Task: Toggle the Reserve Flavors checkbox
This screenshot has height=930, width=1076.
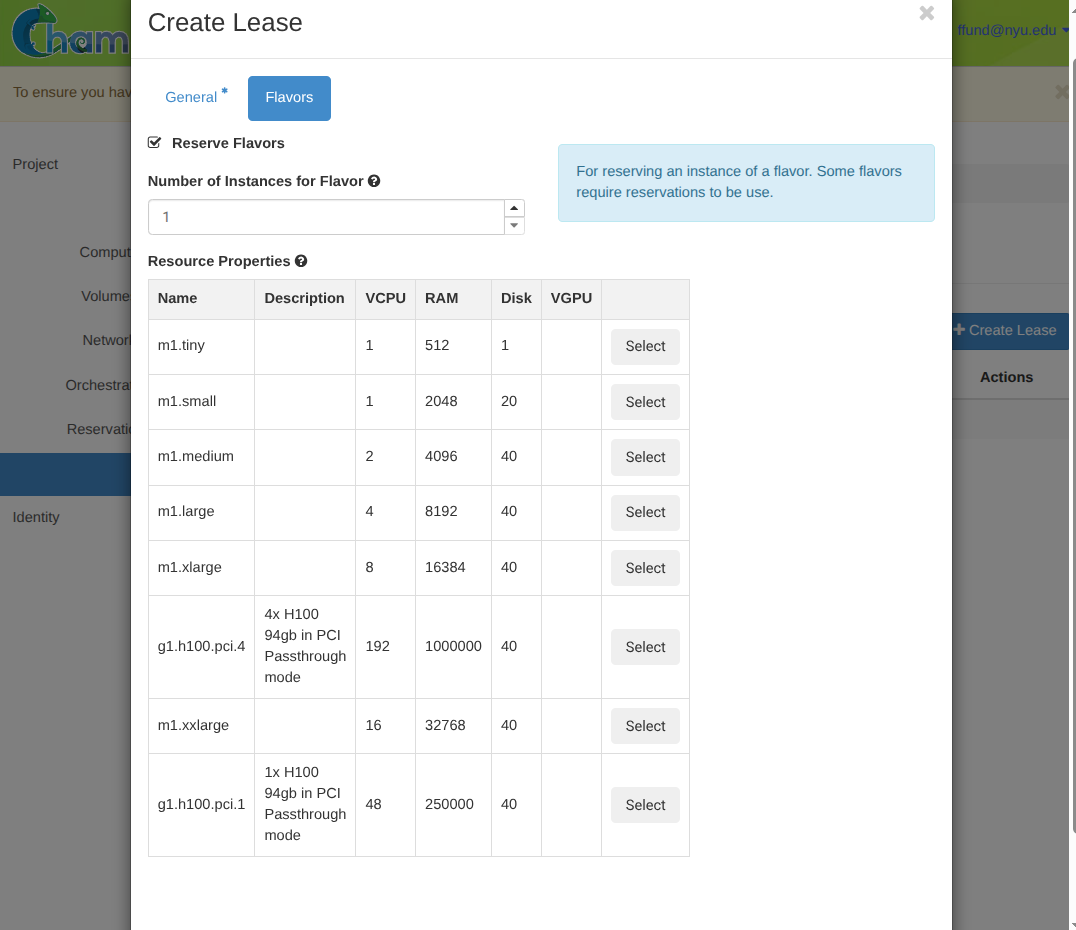Action: (155, 143)
